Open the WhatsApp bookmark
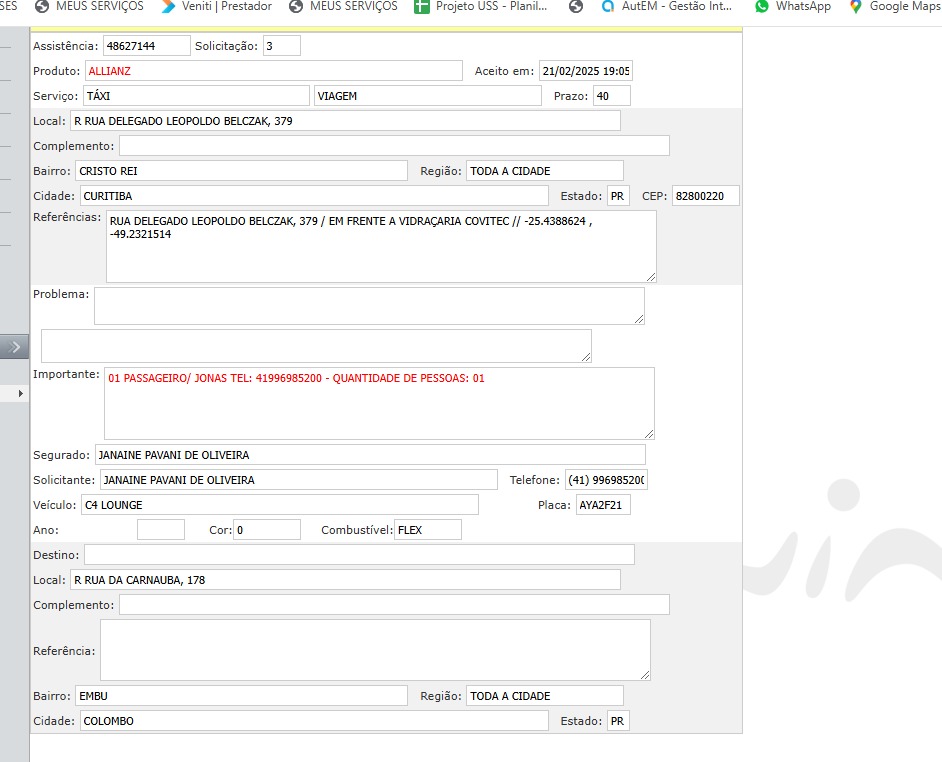 point(793,6)
